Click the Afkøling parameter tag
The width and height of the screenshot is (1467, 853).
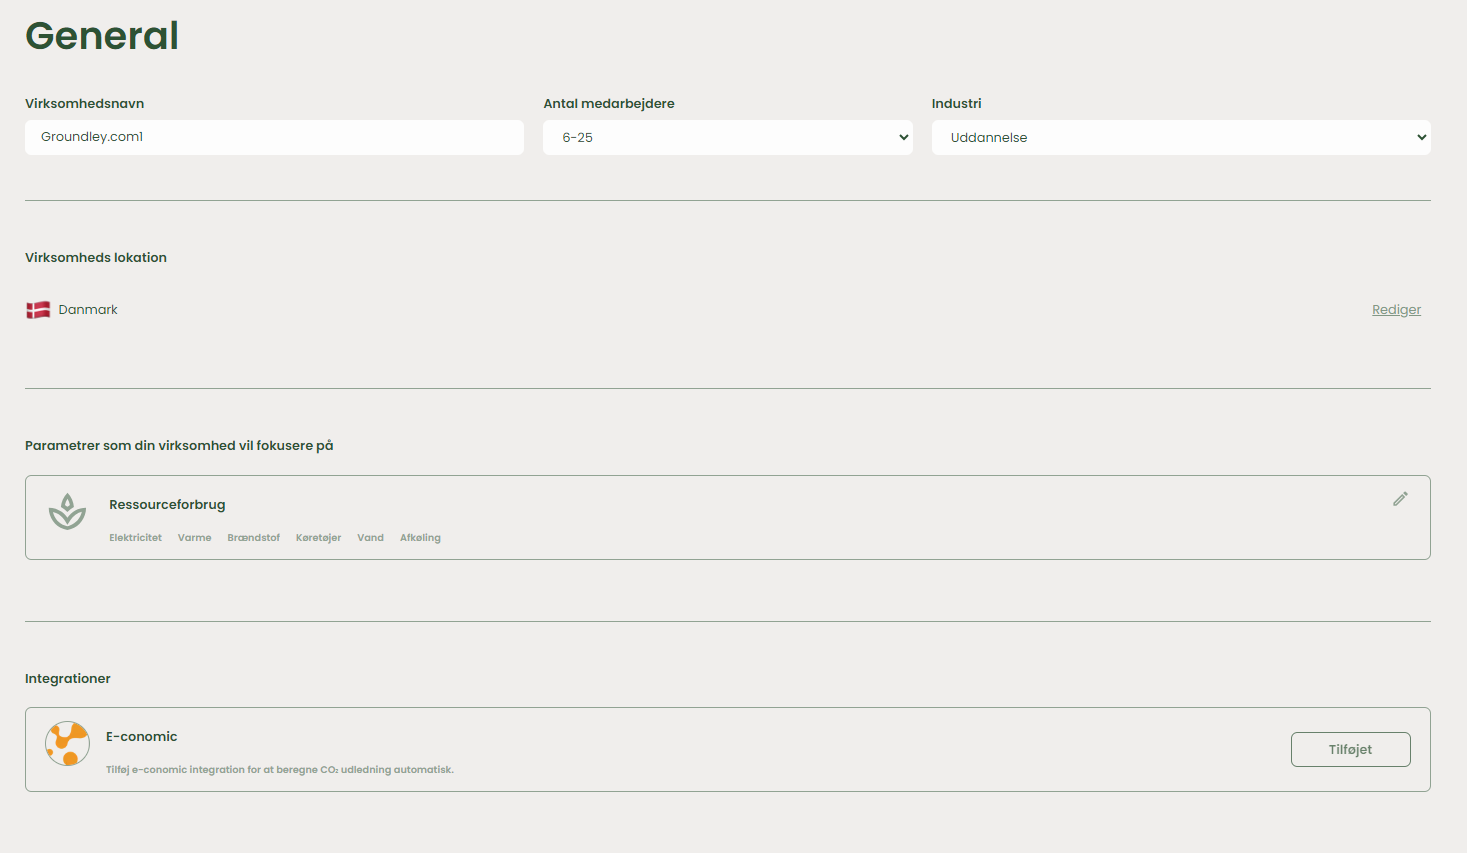(x=420, y=538)
